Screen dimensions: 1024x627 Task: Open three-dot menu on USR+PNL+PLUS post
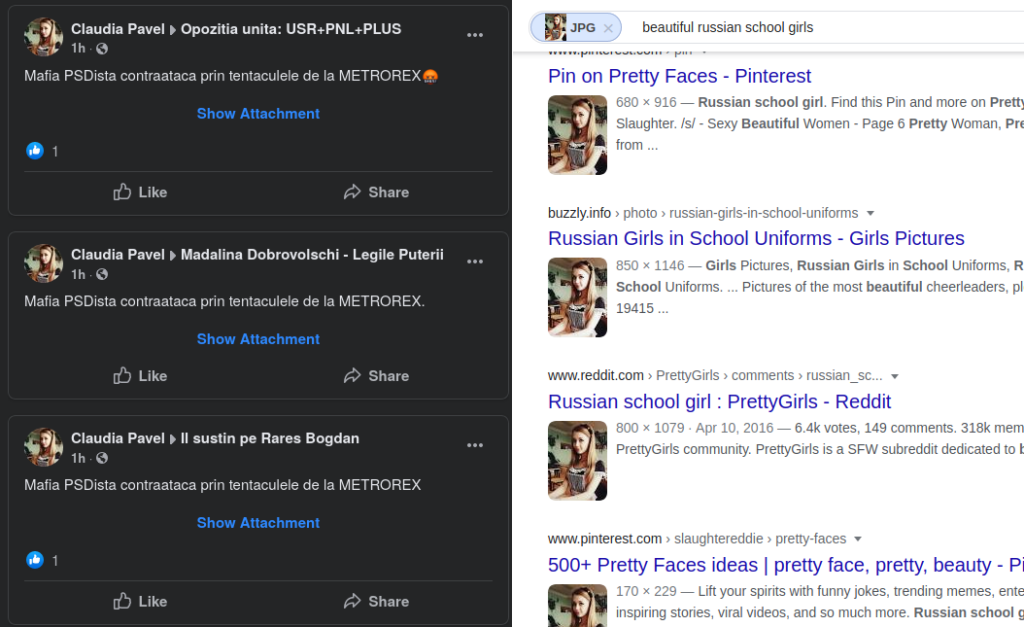(x=475, y=37)
